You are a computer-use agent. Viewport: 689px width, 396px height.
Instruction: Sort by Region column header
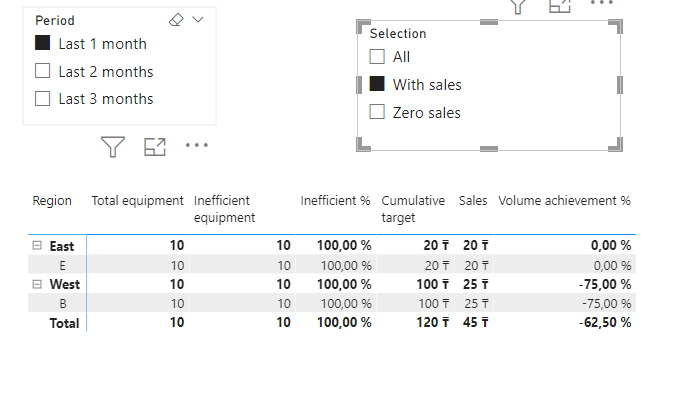[x=52, y=201]
